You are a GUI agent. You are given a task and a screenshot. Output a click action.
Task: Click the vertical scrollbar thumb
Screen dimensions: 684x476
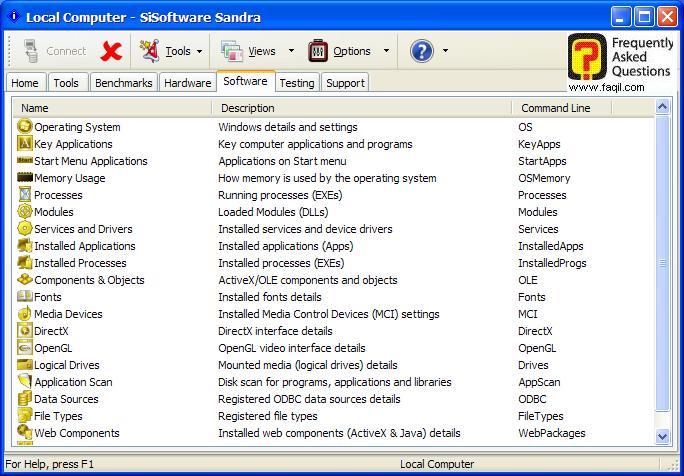662,263
